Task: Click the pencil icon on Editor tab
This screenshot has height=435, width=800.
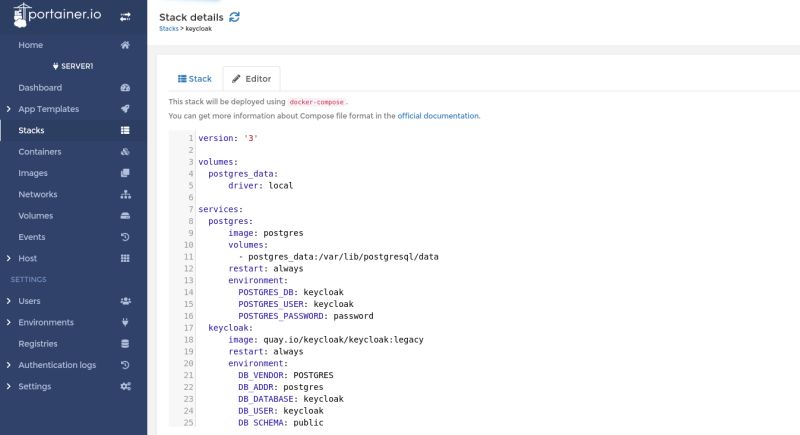Action: 236,79
